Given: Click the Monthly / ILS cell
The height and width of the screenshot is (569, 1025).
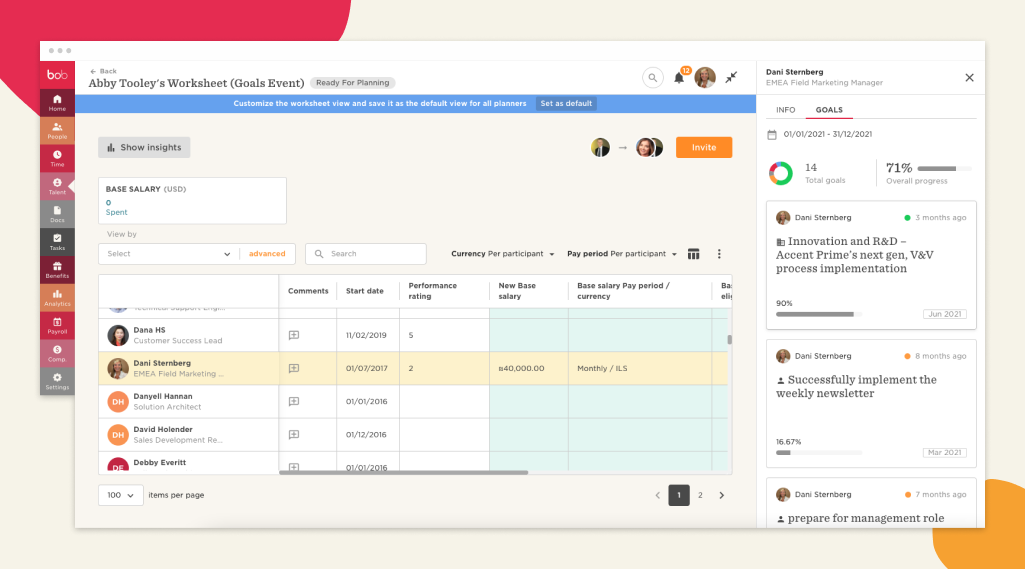Looking at the screenshot, I should [x=640, y=368].
